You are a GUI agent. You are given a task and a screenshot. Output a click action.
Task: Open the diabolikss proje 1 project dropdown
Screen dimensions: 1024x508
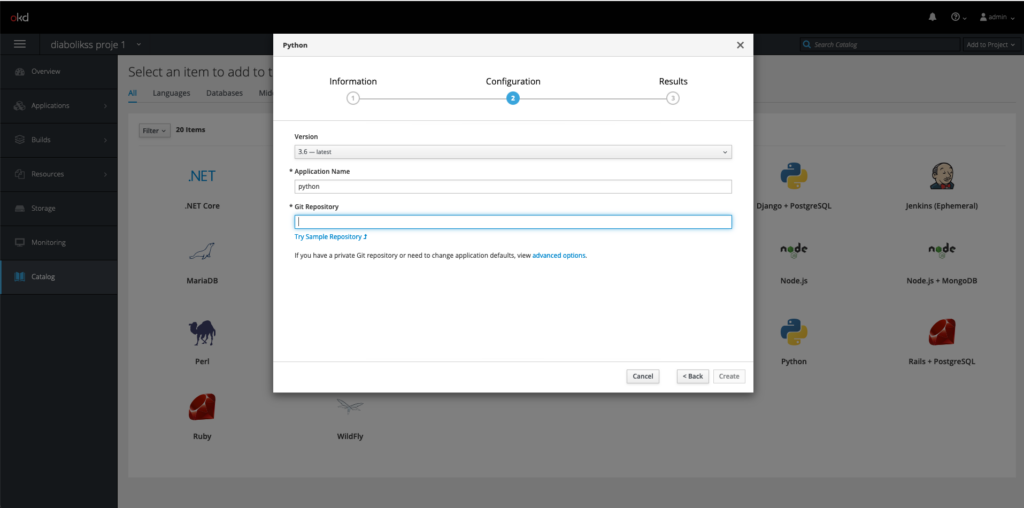tap(96, 44)
